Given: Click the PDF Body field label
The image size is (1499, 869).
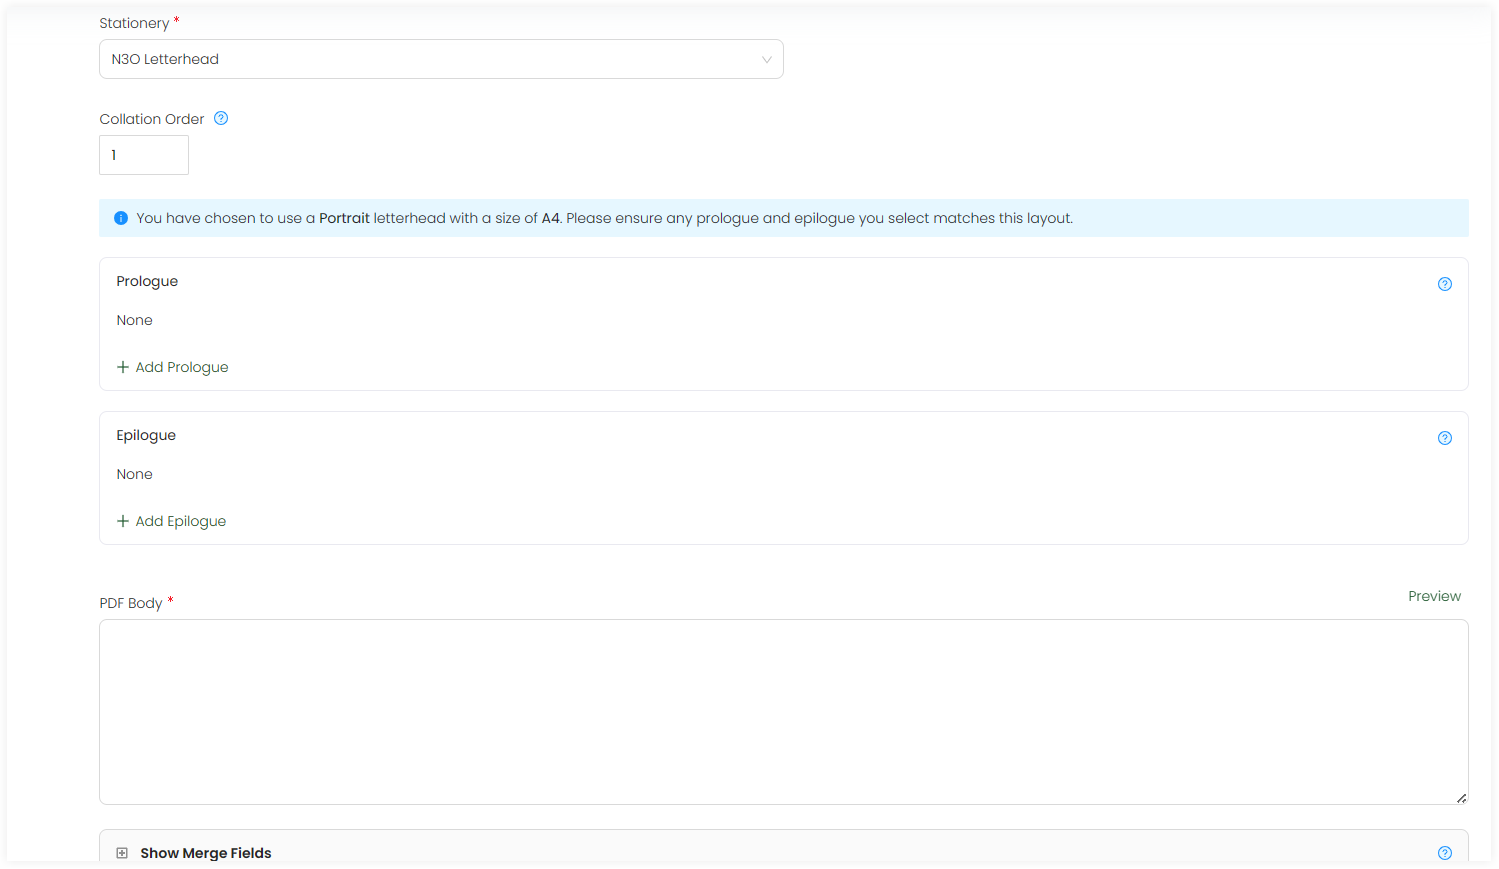Looking at the screenshot, I should tap(130, 603).
